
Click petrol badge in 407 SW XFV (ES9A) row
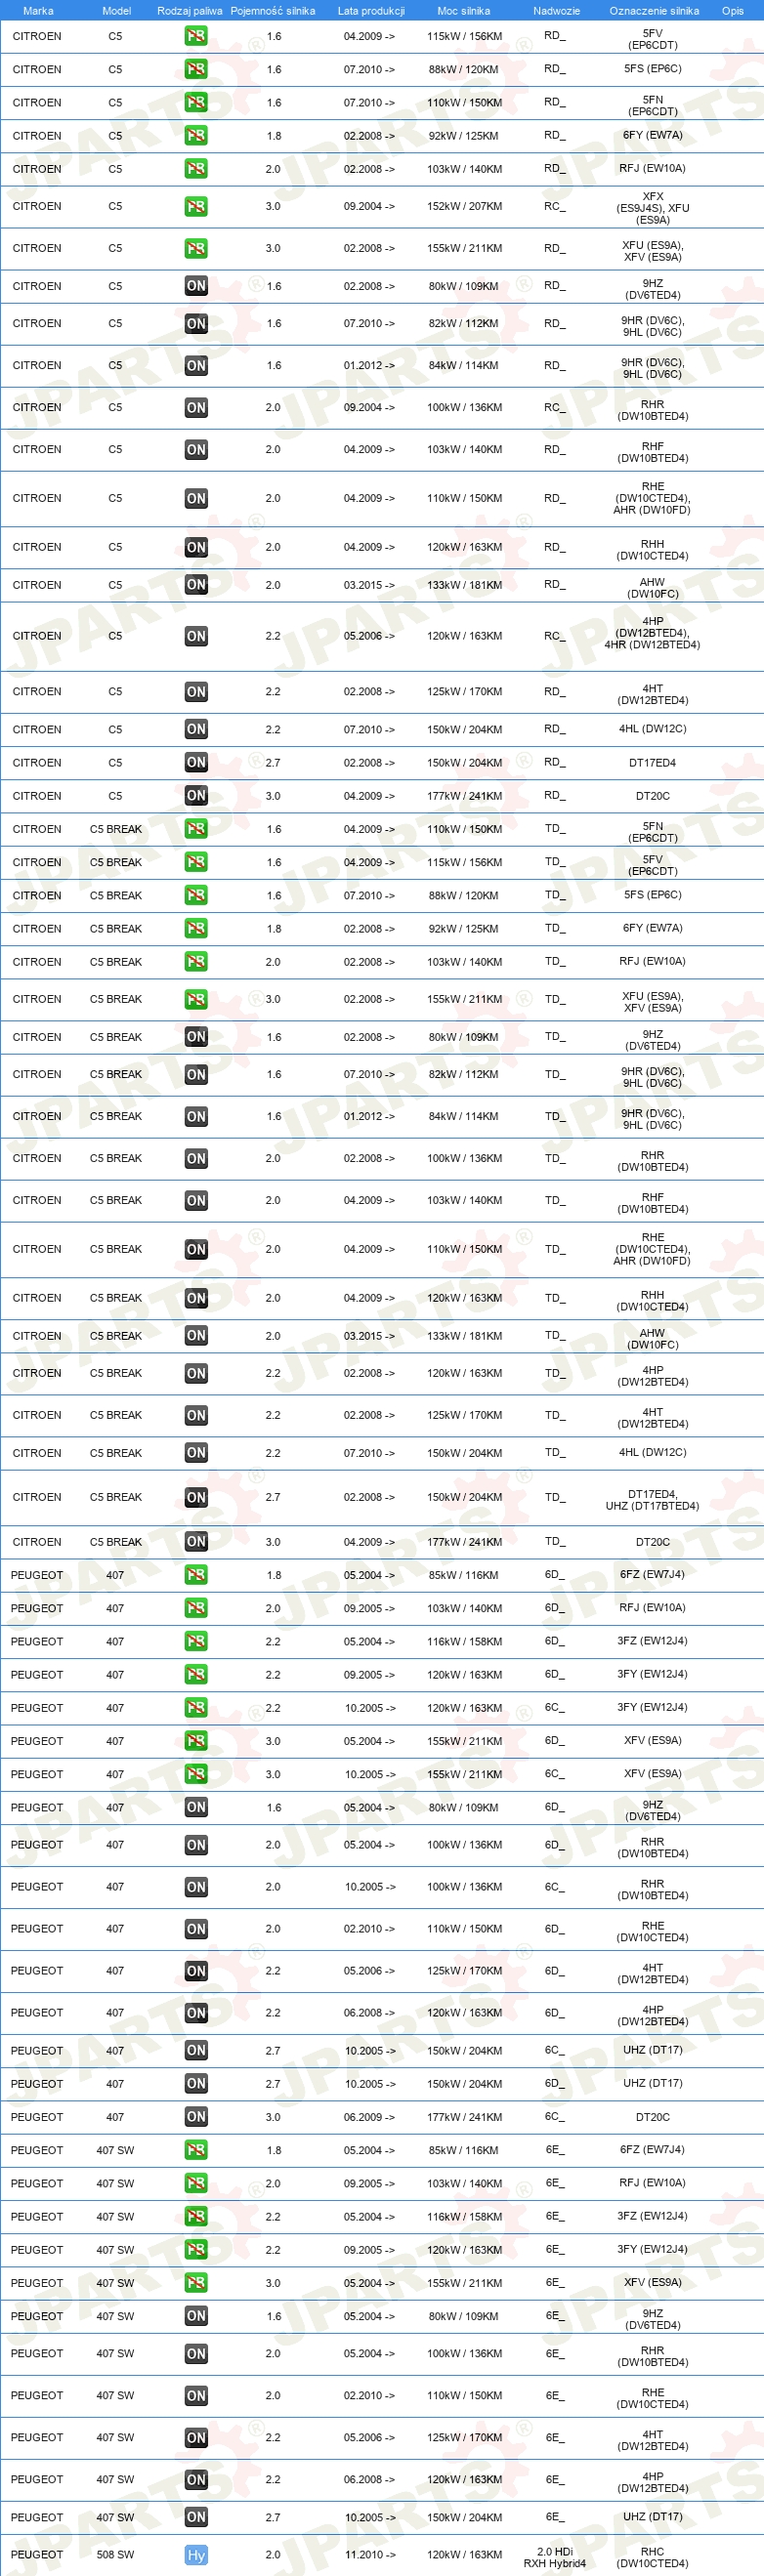click(x=196, y=2283)
